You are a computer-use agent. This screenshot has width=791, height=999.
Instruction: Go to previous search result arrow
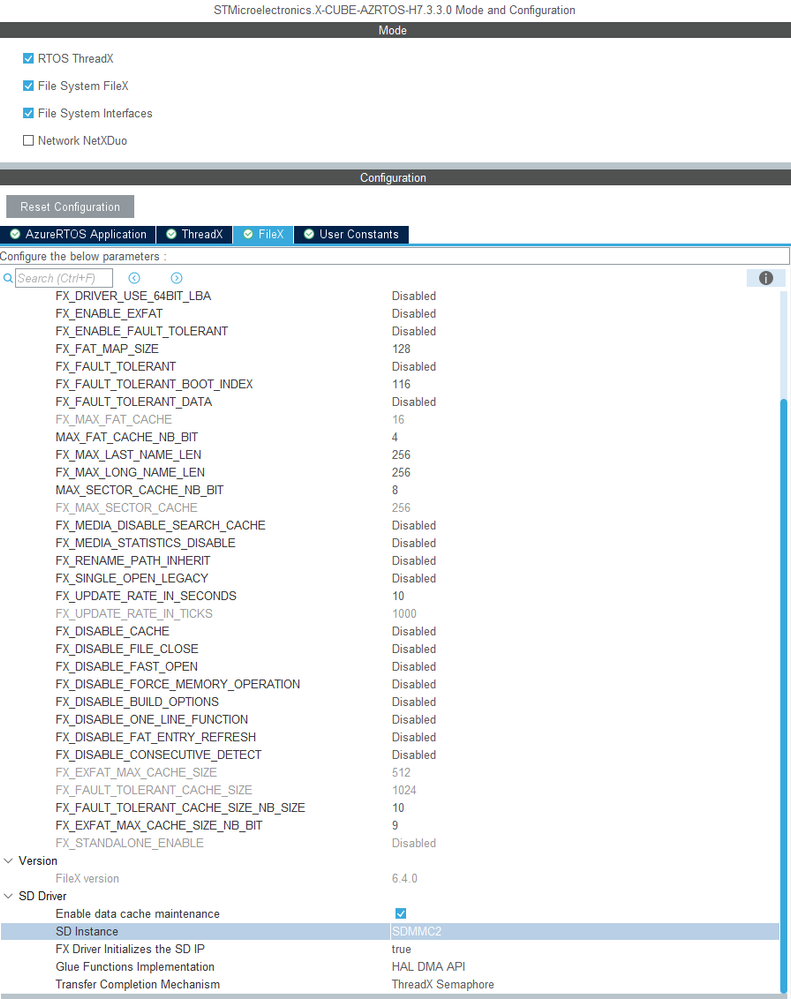(x=134, y=278)
